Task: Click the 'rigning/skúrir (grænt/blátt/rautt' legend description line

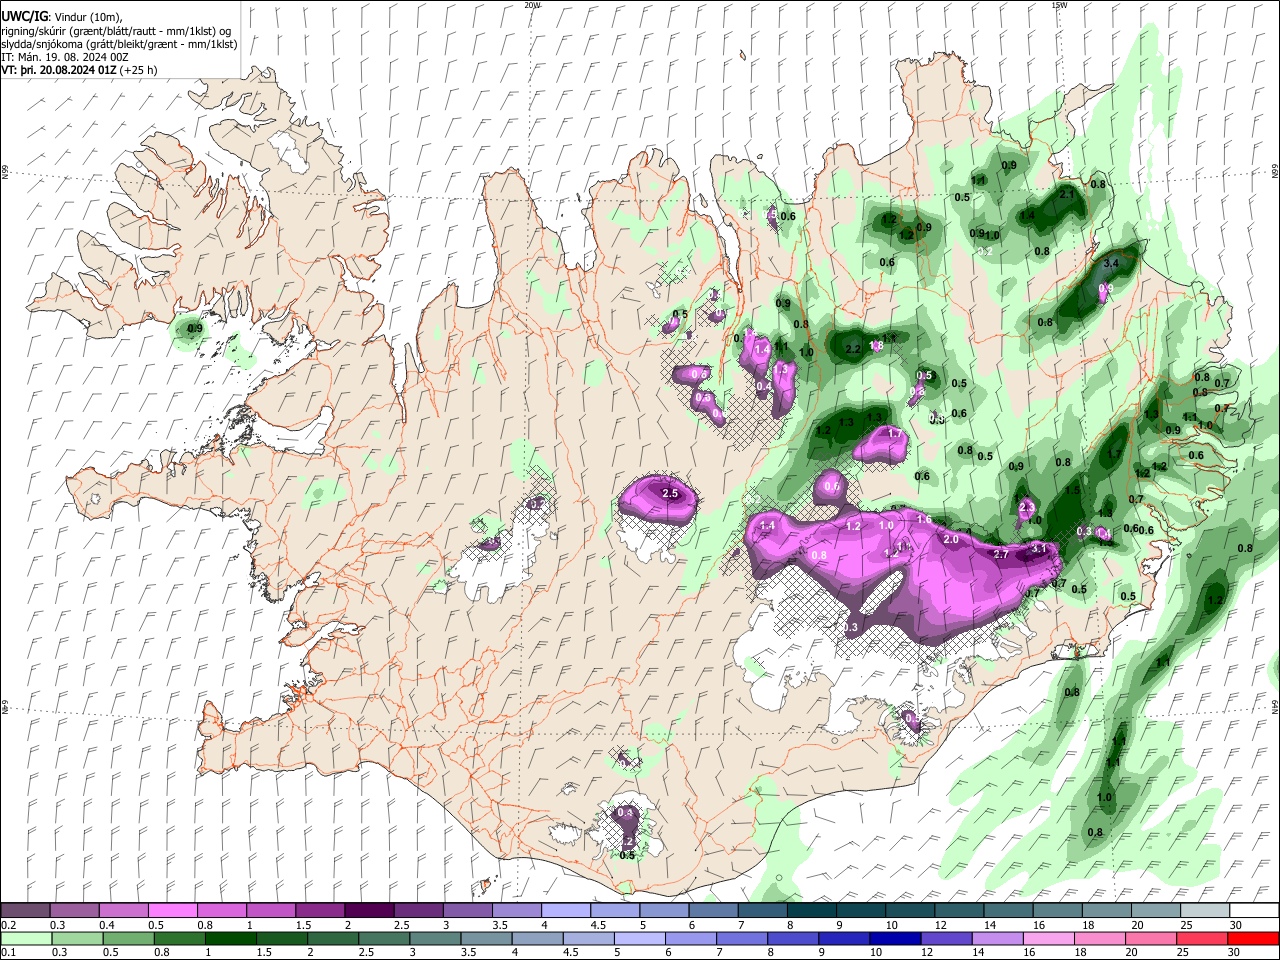Action: tap(114, 30)
